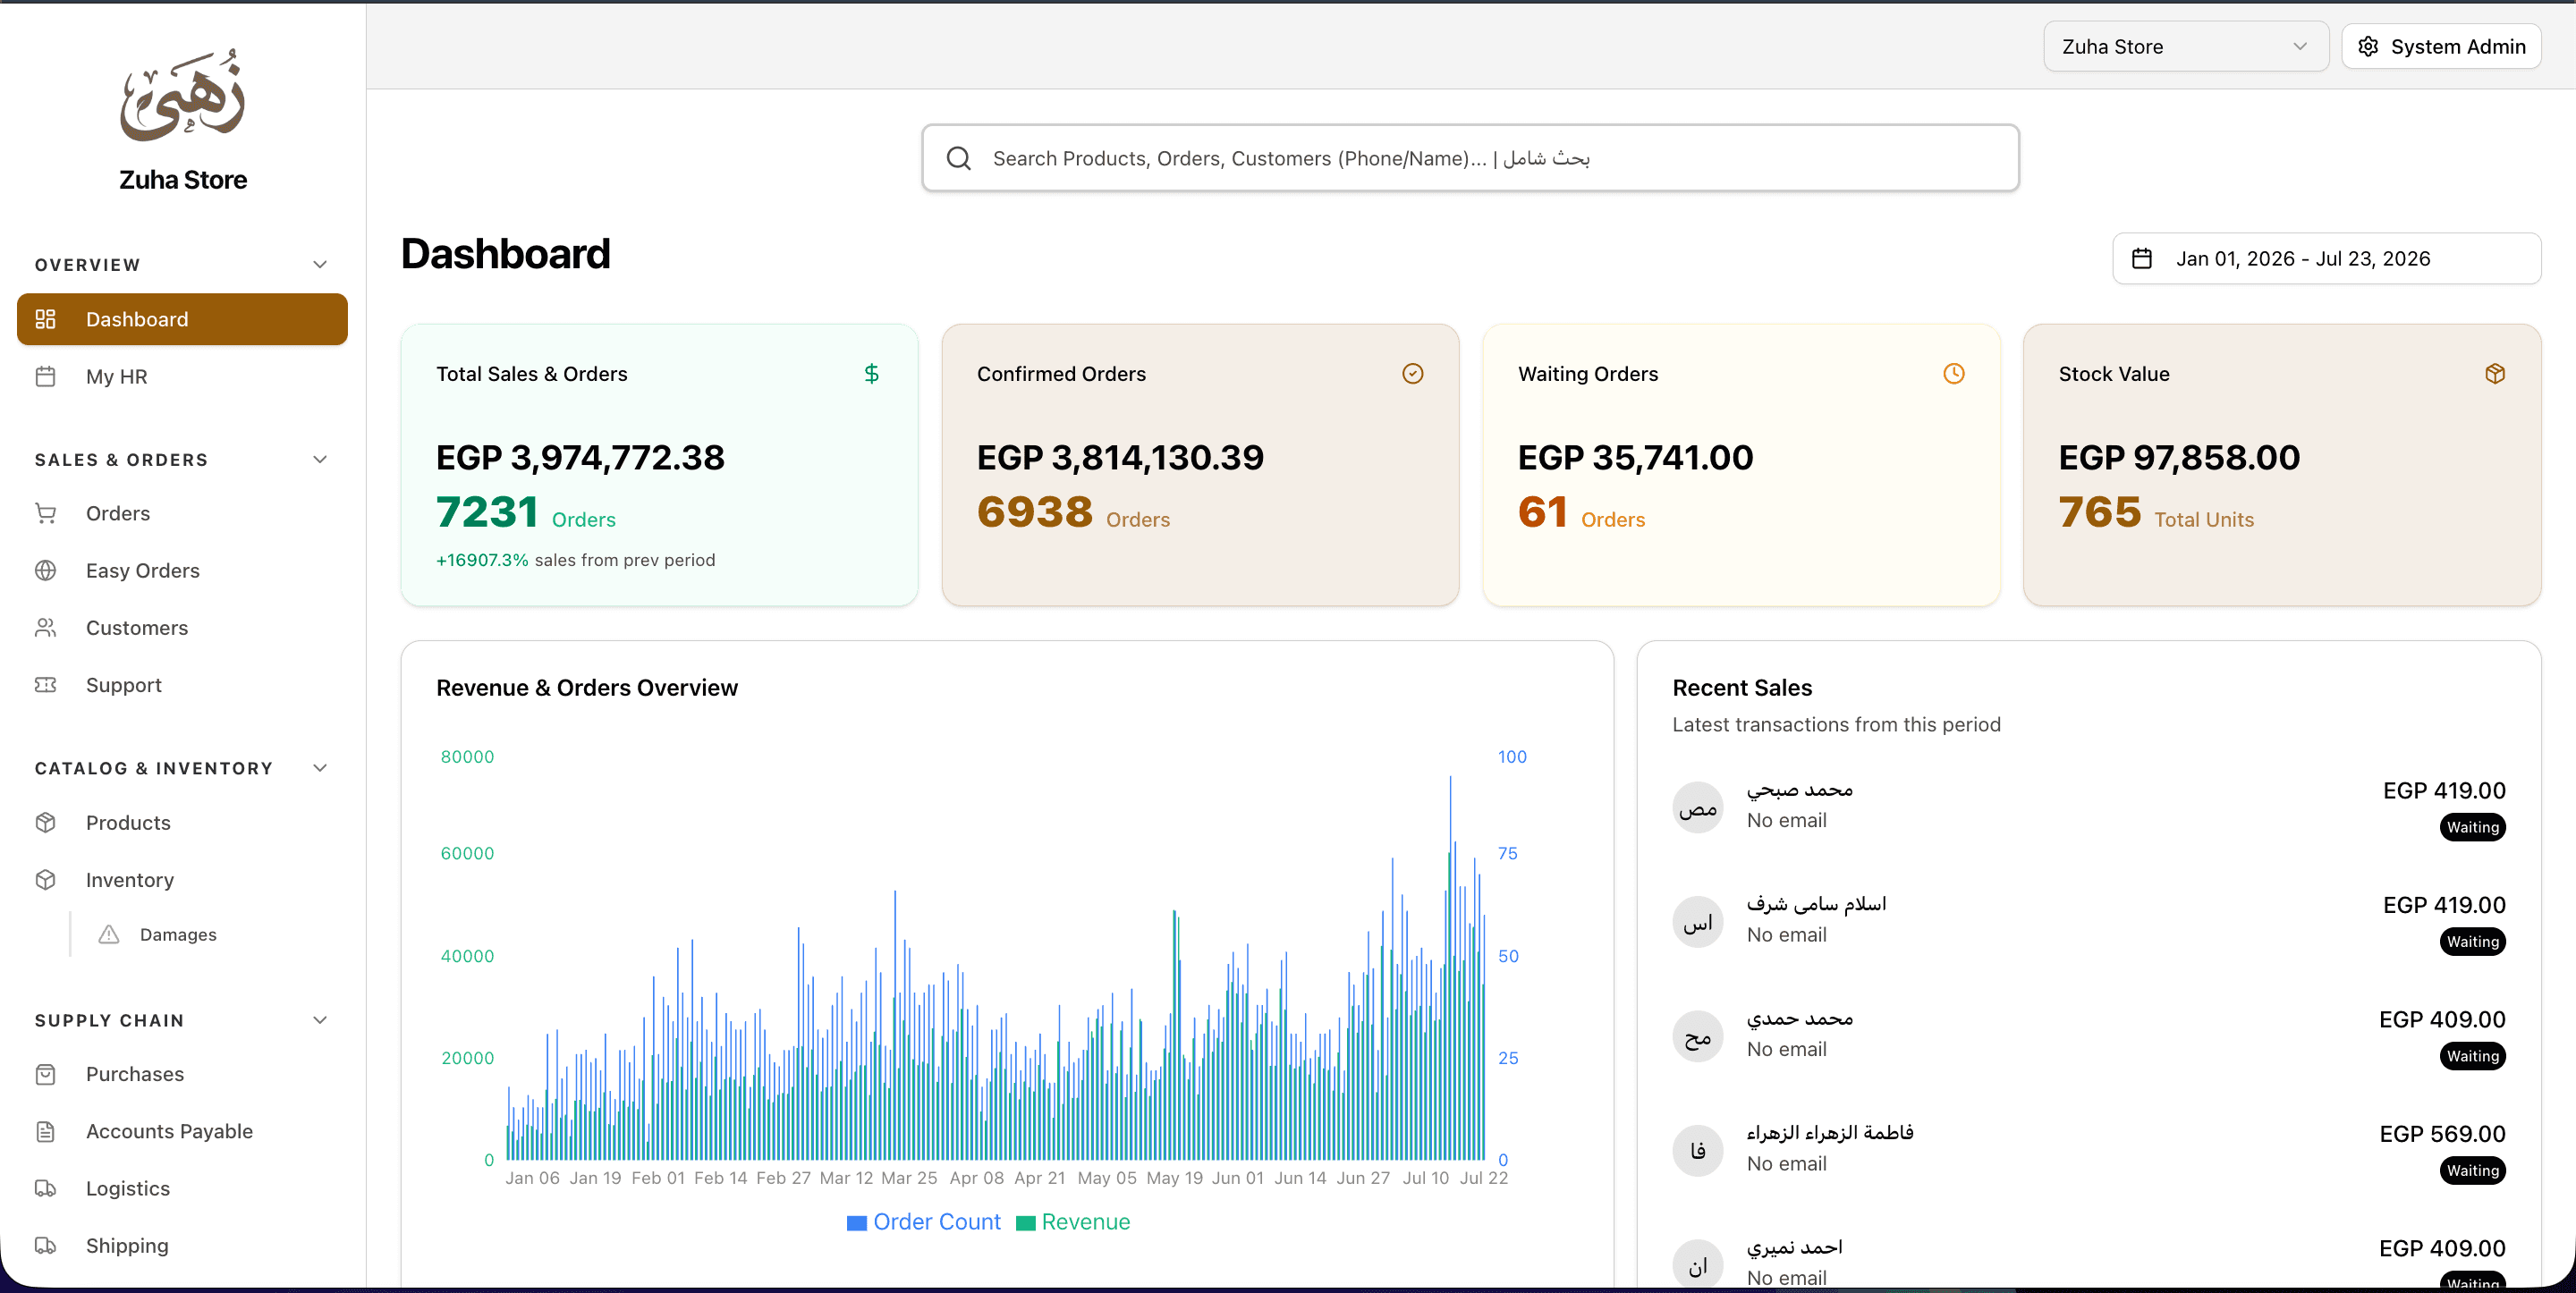
Task: Click Waiting badge for محمد صبحي sale
Action: [x=2472, y=827]
